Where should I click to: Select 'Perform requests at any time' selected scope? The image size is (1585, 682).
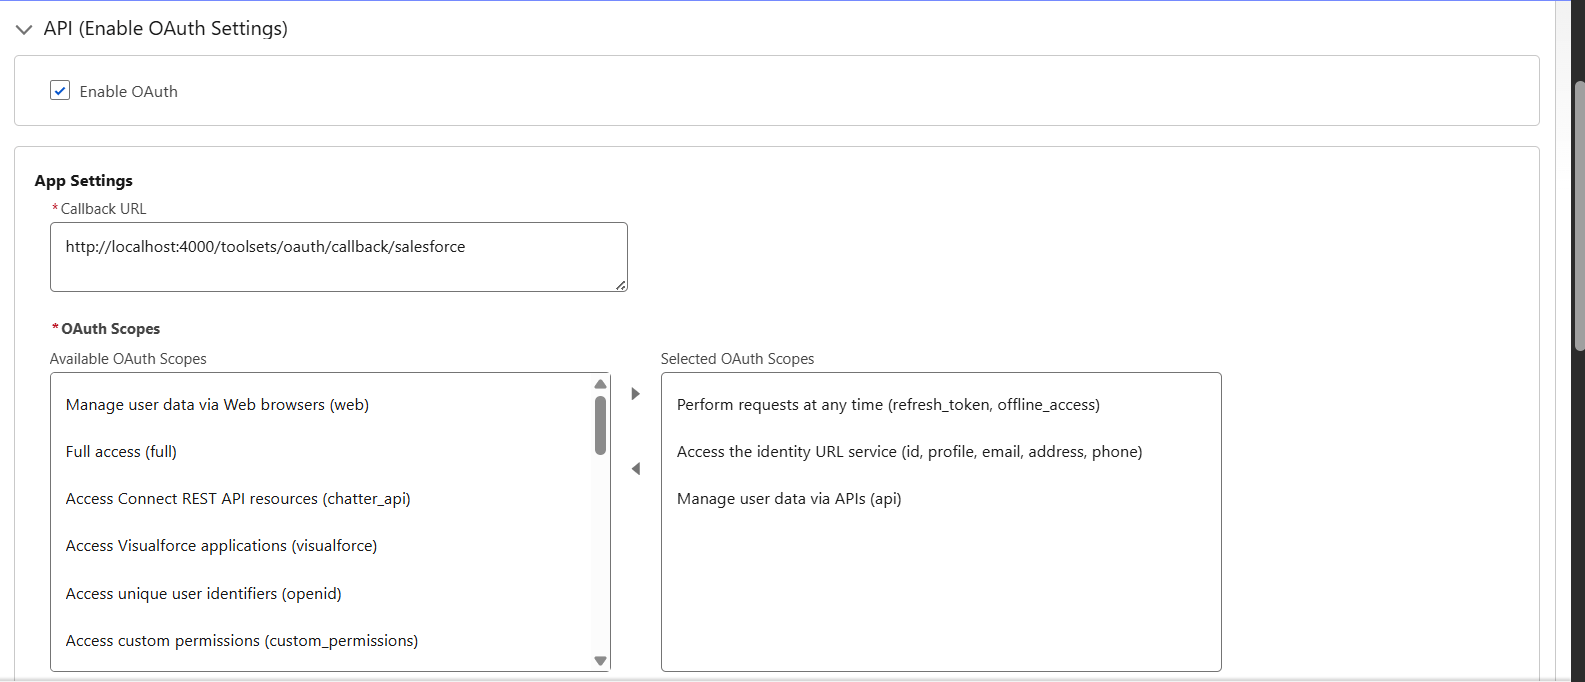coord(888,405)
